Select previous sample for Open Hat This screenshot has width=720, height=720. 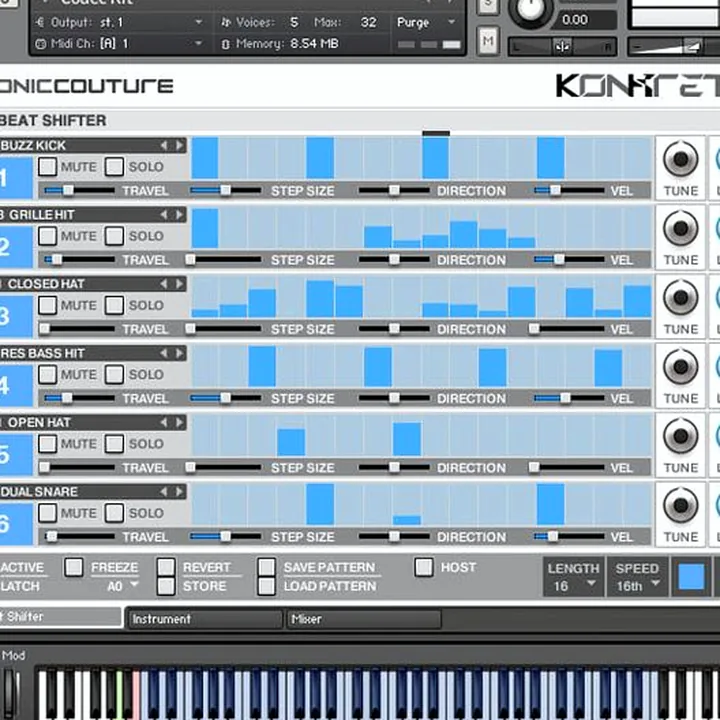[163, 422]
